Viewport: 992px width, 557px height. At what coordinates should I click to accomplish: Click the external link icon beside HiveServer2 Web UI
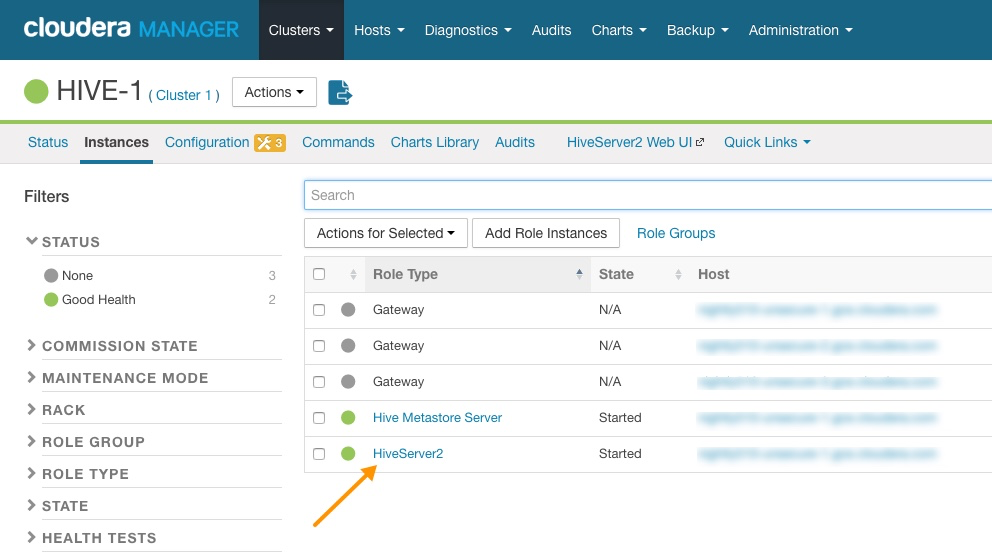click(x=700, y=142)
